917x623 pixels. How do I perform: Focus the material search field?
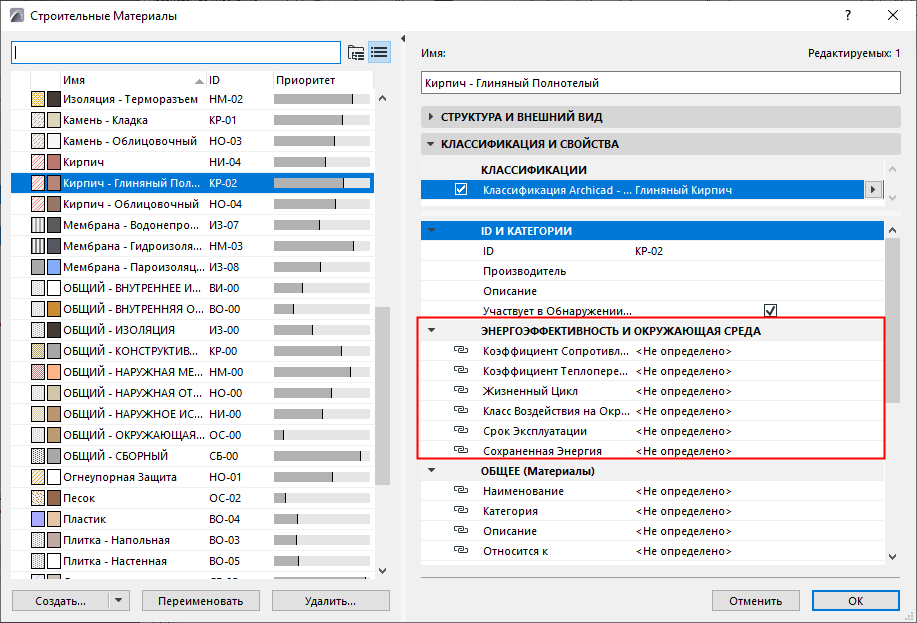point(176,53)
